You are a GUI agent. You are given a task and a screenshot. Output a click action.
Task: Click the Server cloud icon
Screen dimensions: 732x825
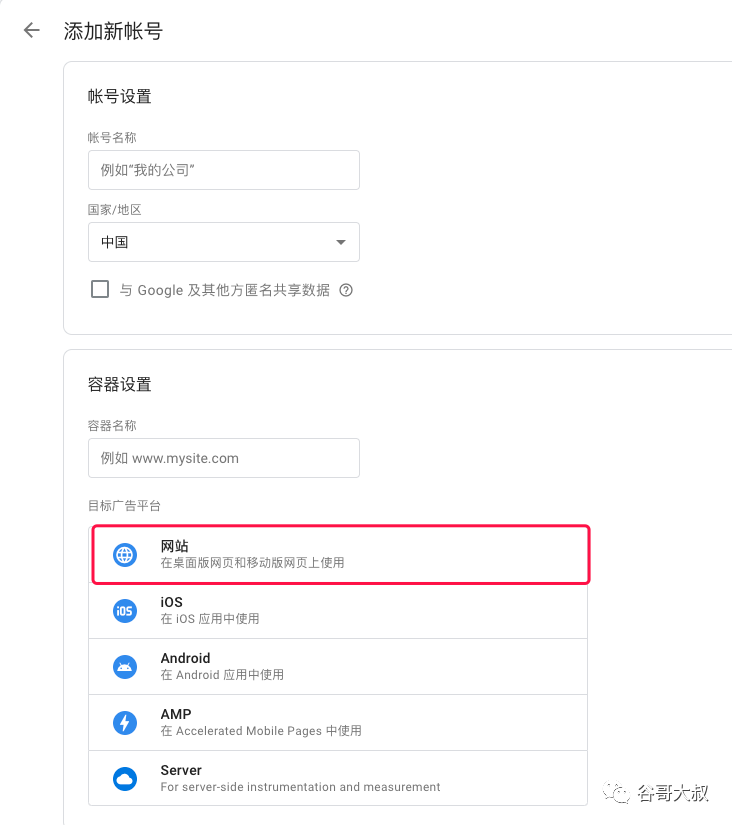(125, 779)
